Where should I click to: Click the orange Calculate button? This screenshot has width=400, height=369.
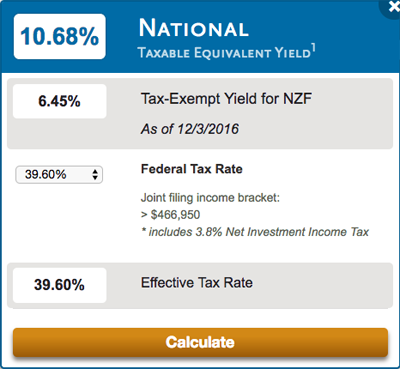click(200, 342)
